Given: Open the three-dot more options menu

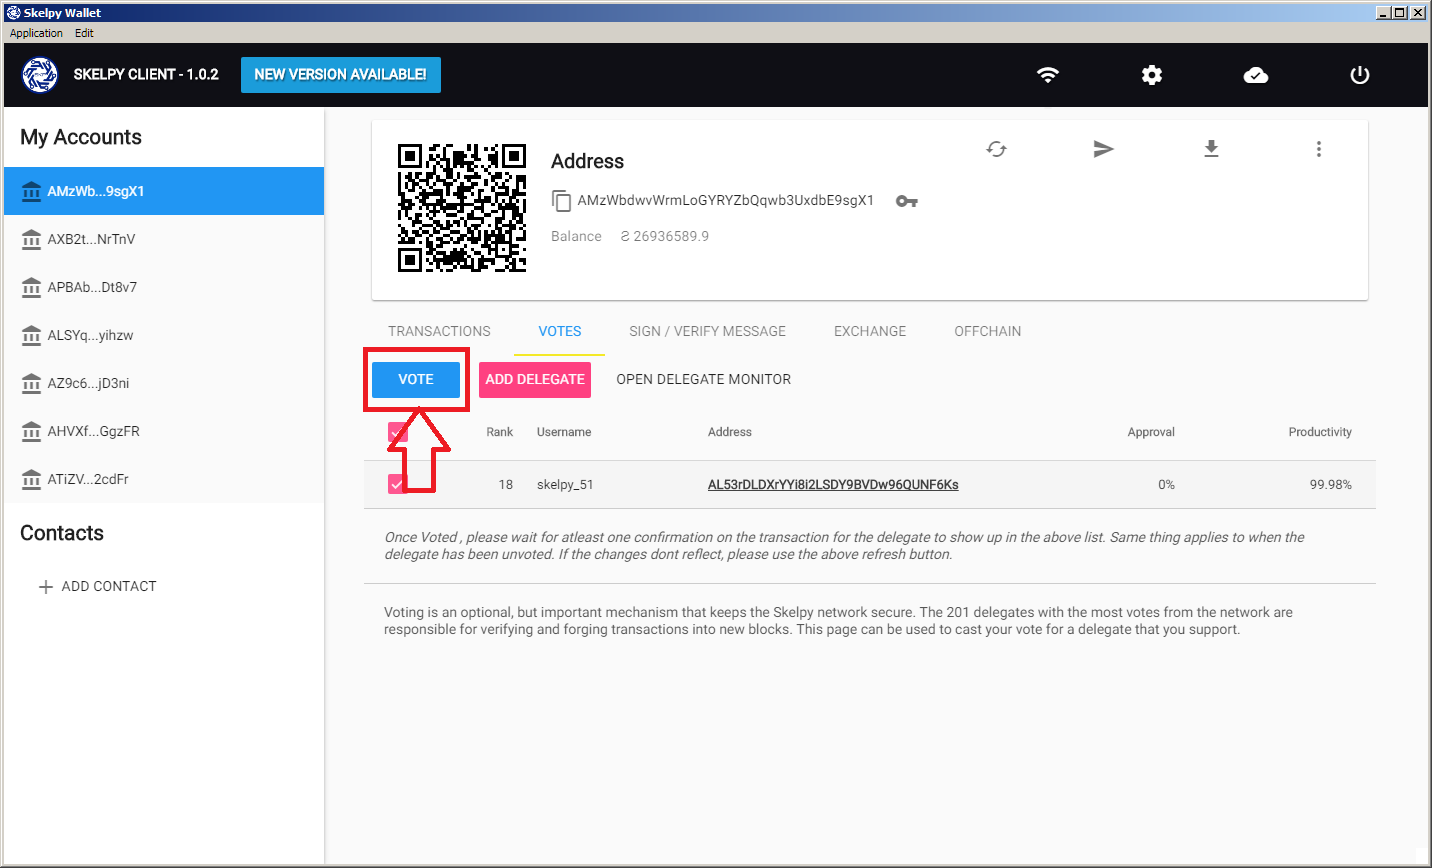Looking at the screenshot, I should 1319,149.
